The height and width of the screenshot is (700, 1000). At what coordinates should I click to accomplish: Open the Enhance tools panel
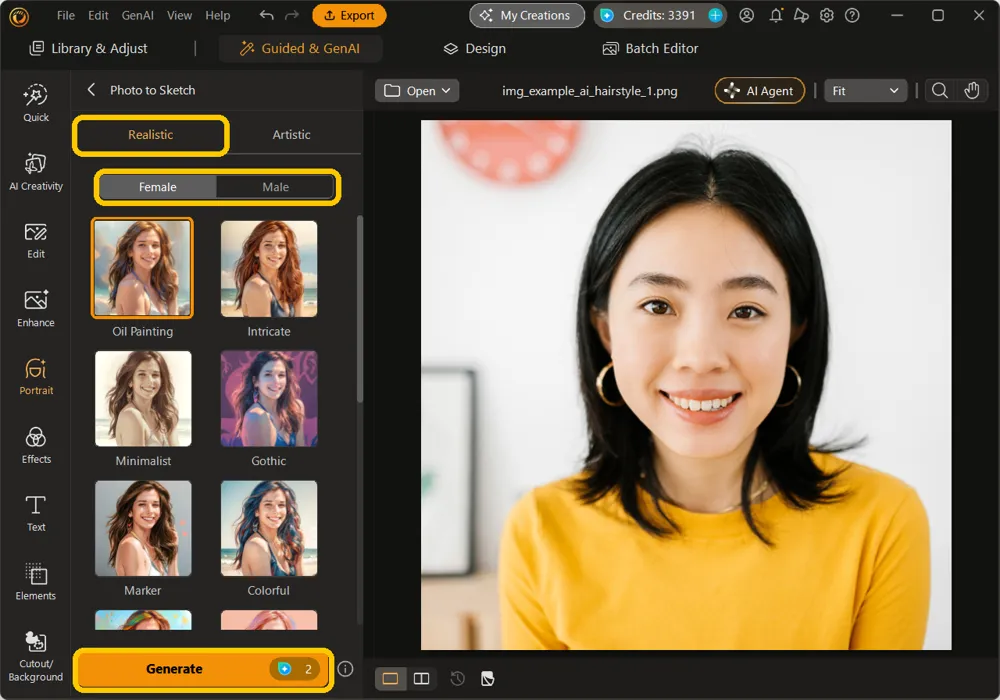click(36, 309)
